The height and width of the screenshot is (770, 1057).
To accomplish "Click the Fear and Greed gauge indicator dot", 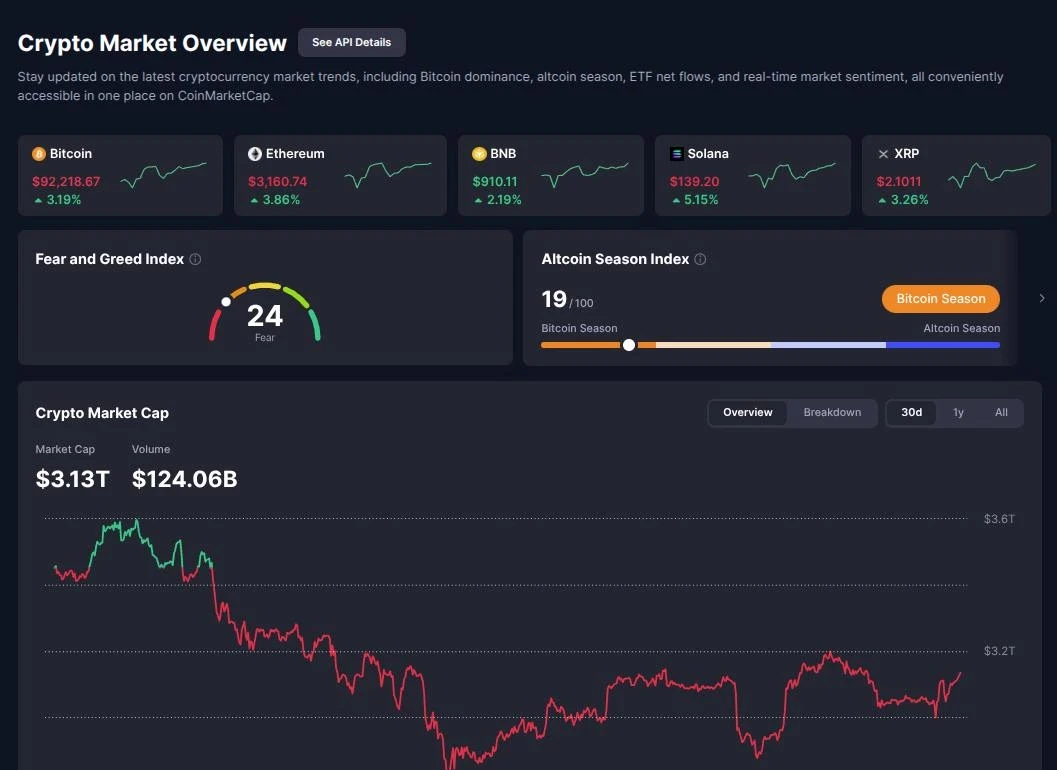I will click(226, 301).
